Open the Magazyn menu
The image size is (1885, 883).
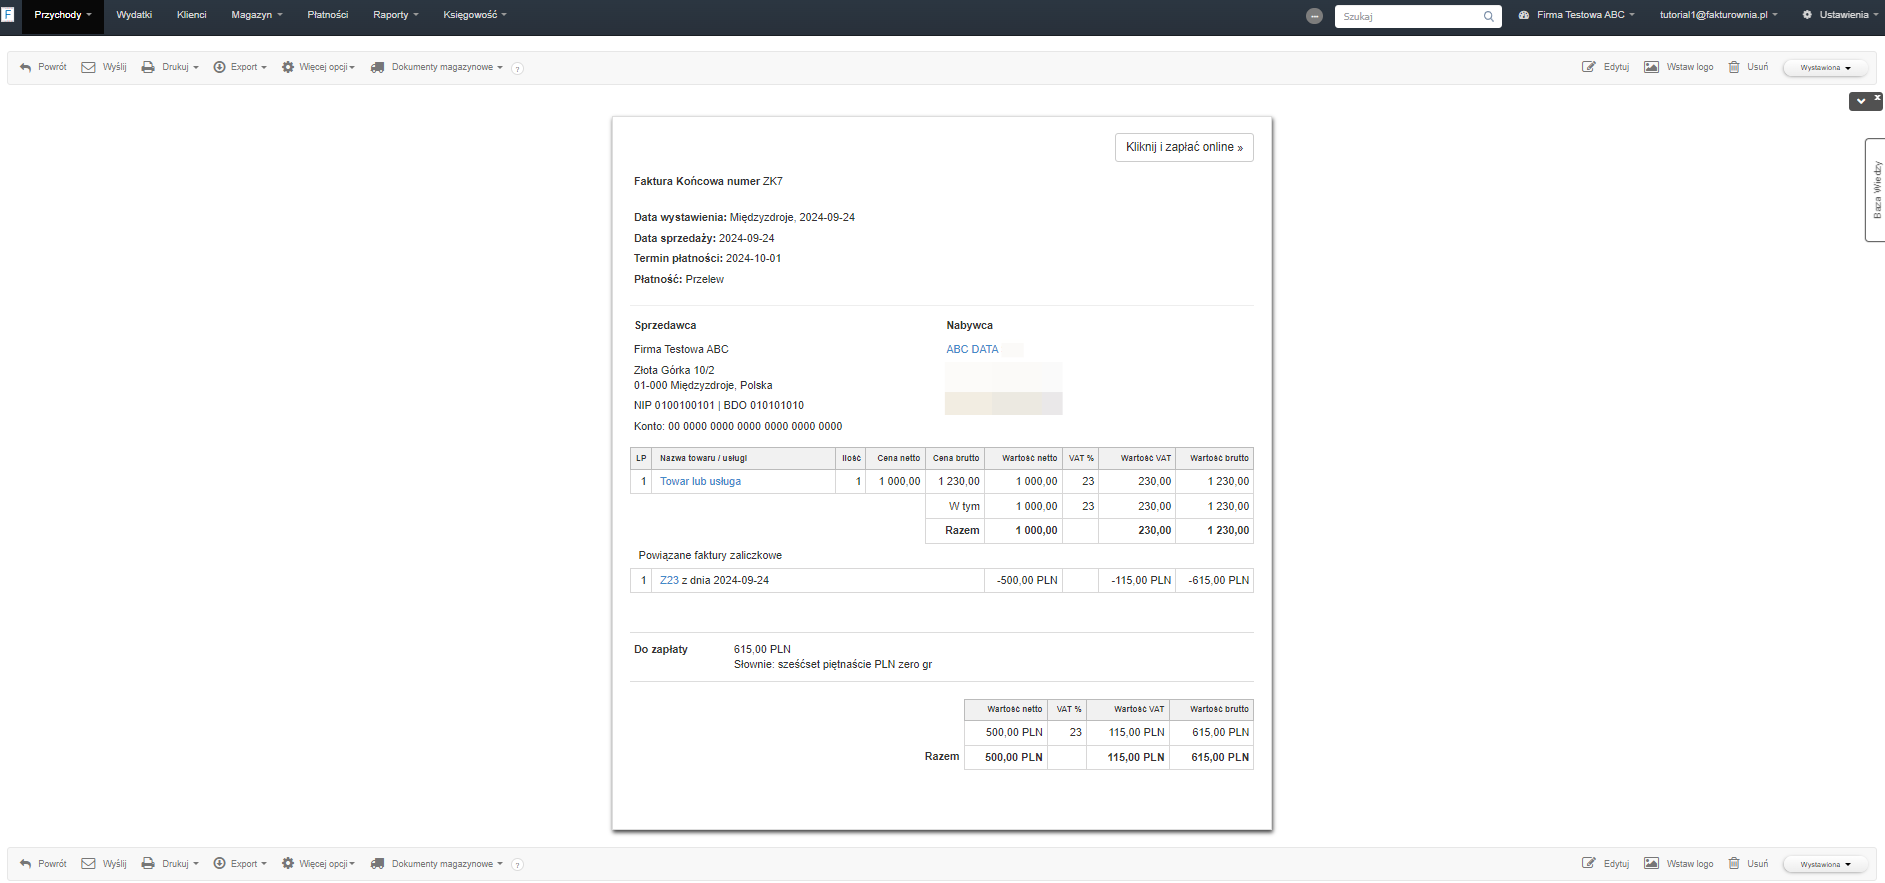pos(257,15)
